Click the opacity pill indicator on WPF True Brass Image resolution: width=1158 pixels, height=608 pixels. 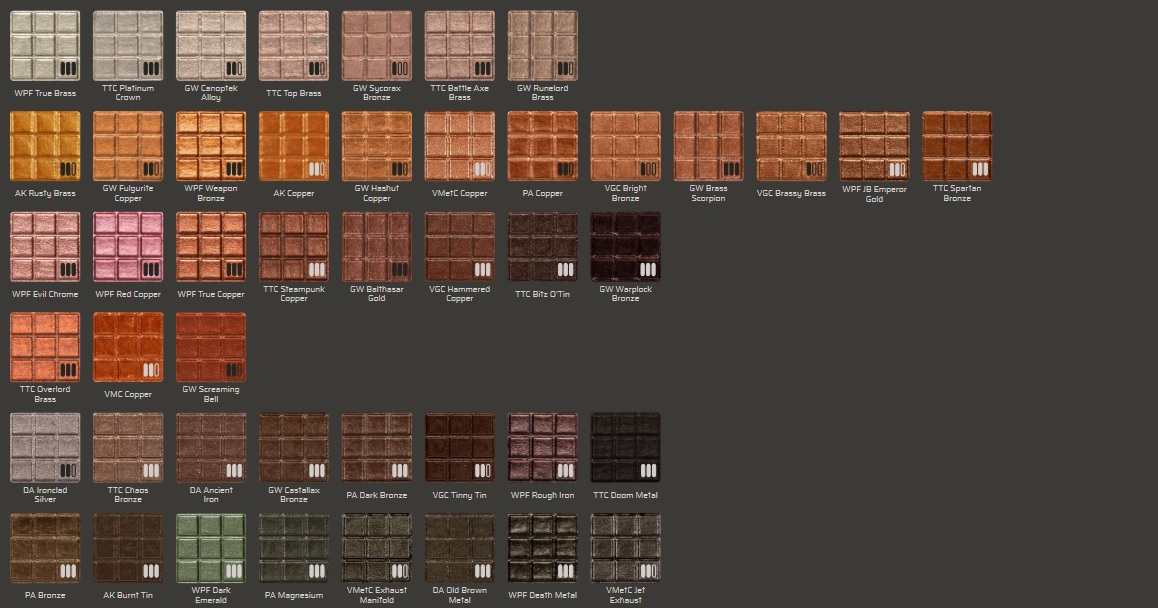(x=68, y=69)
